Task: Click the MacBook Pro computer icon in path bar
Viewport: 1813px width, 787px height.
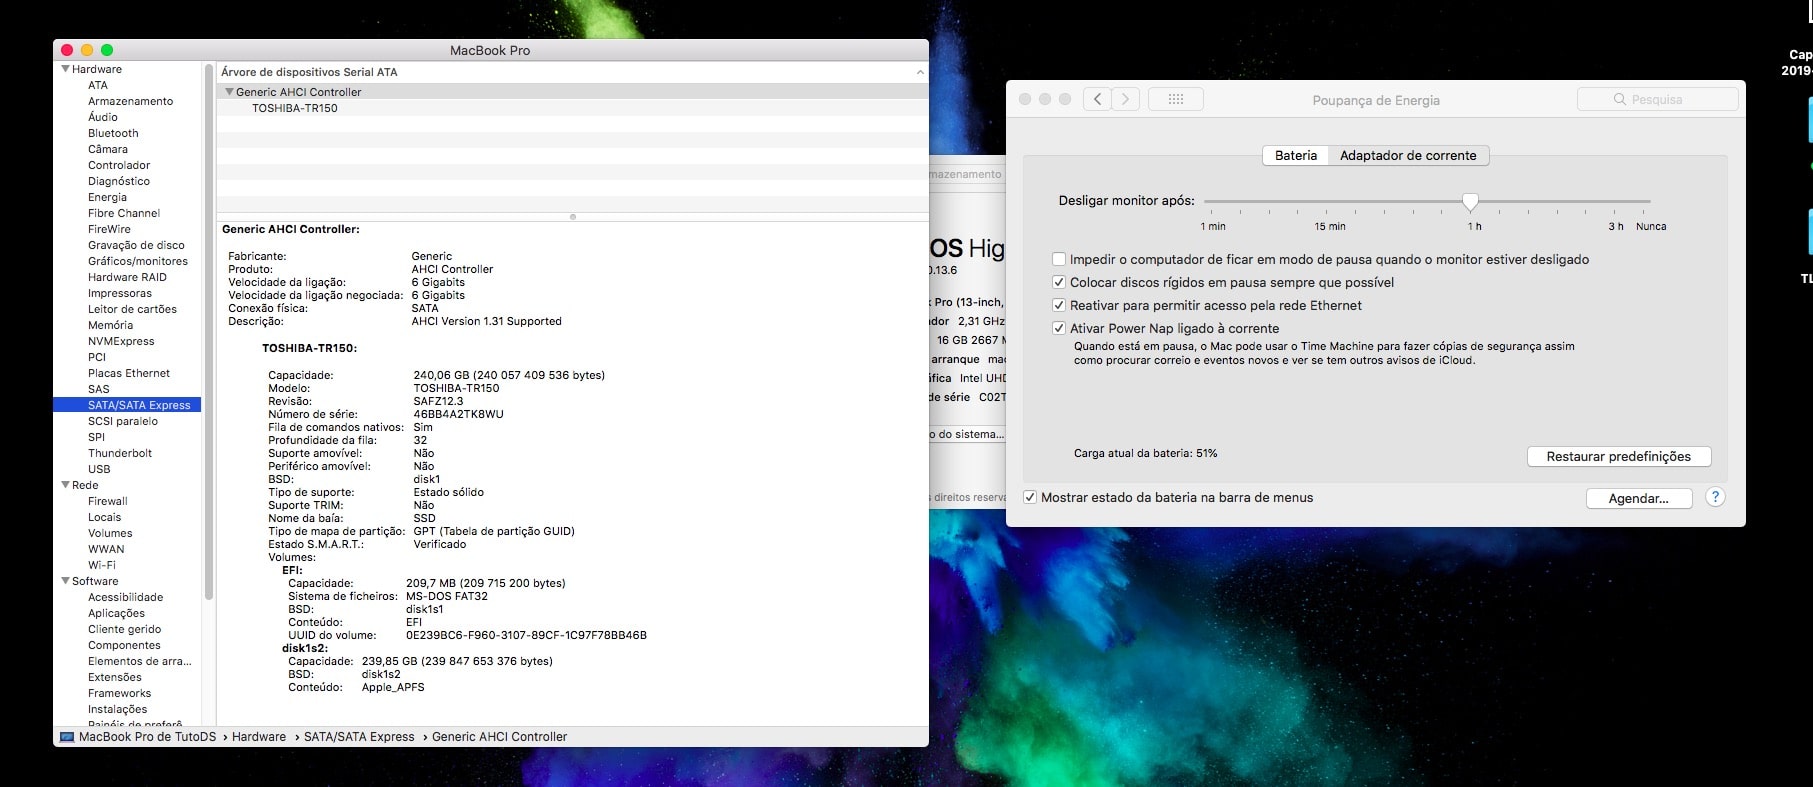Action: pos(67,737)
